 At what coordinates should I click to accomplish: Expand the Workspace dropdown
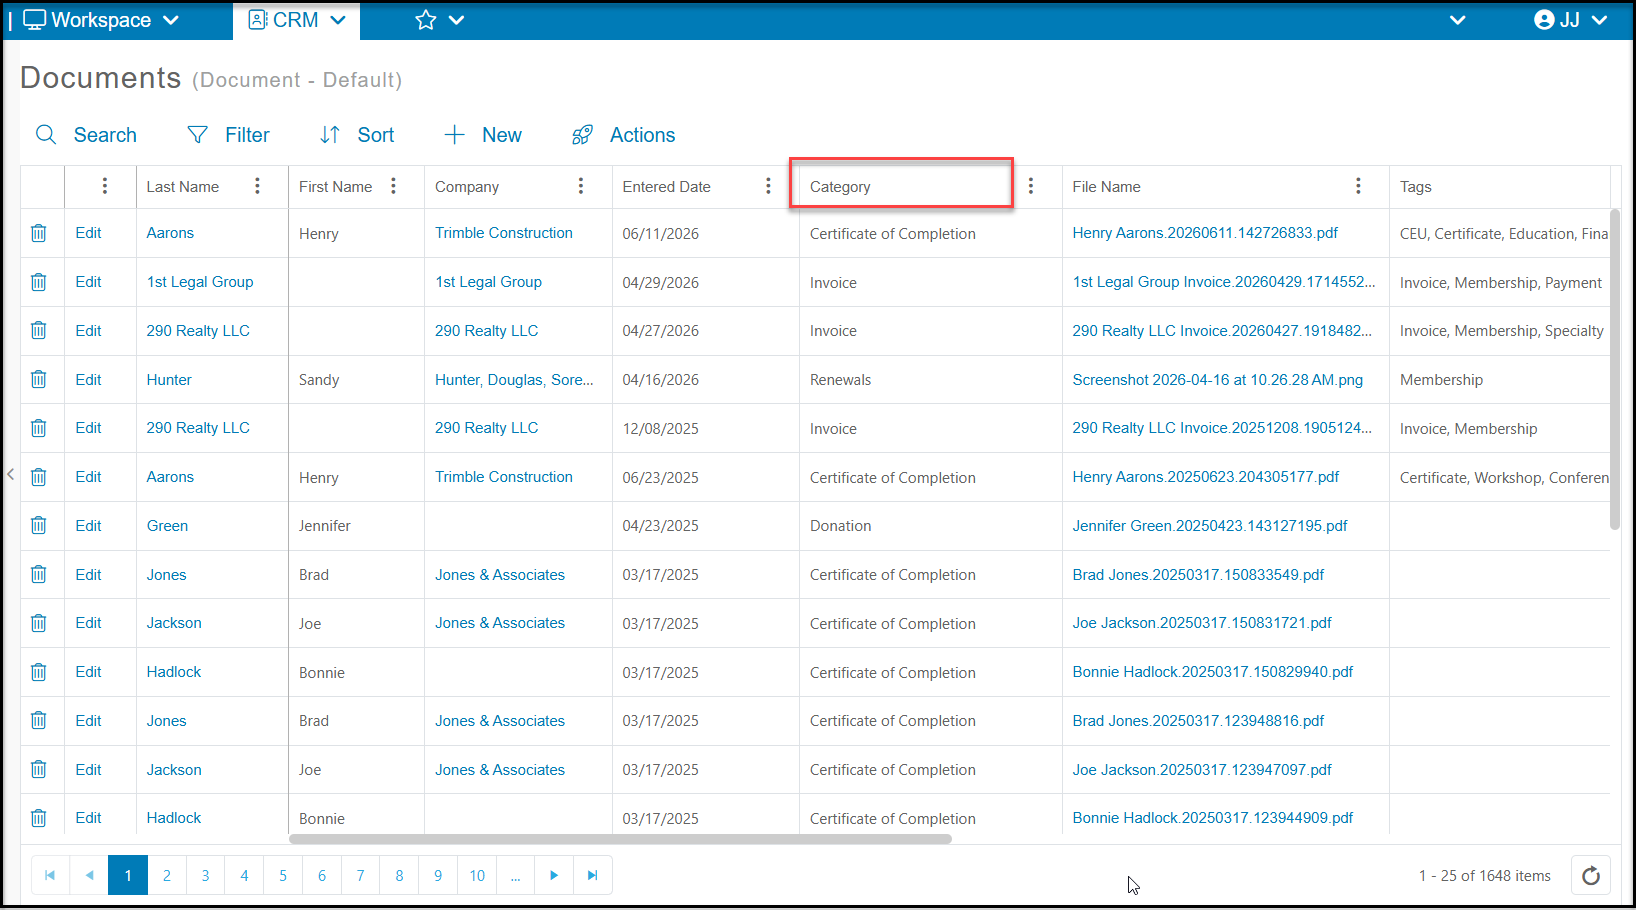(x=171, y=20)
